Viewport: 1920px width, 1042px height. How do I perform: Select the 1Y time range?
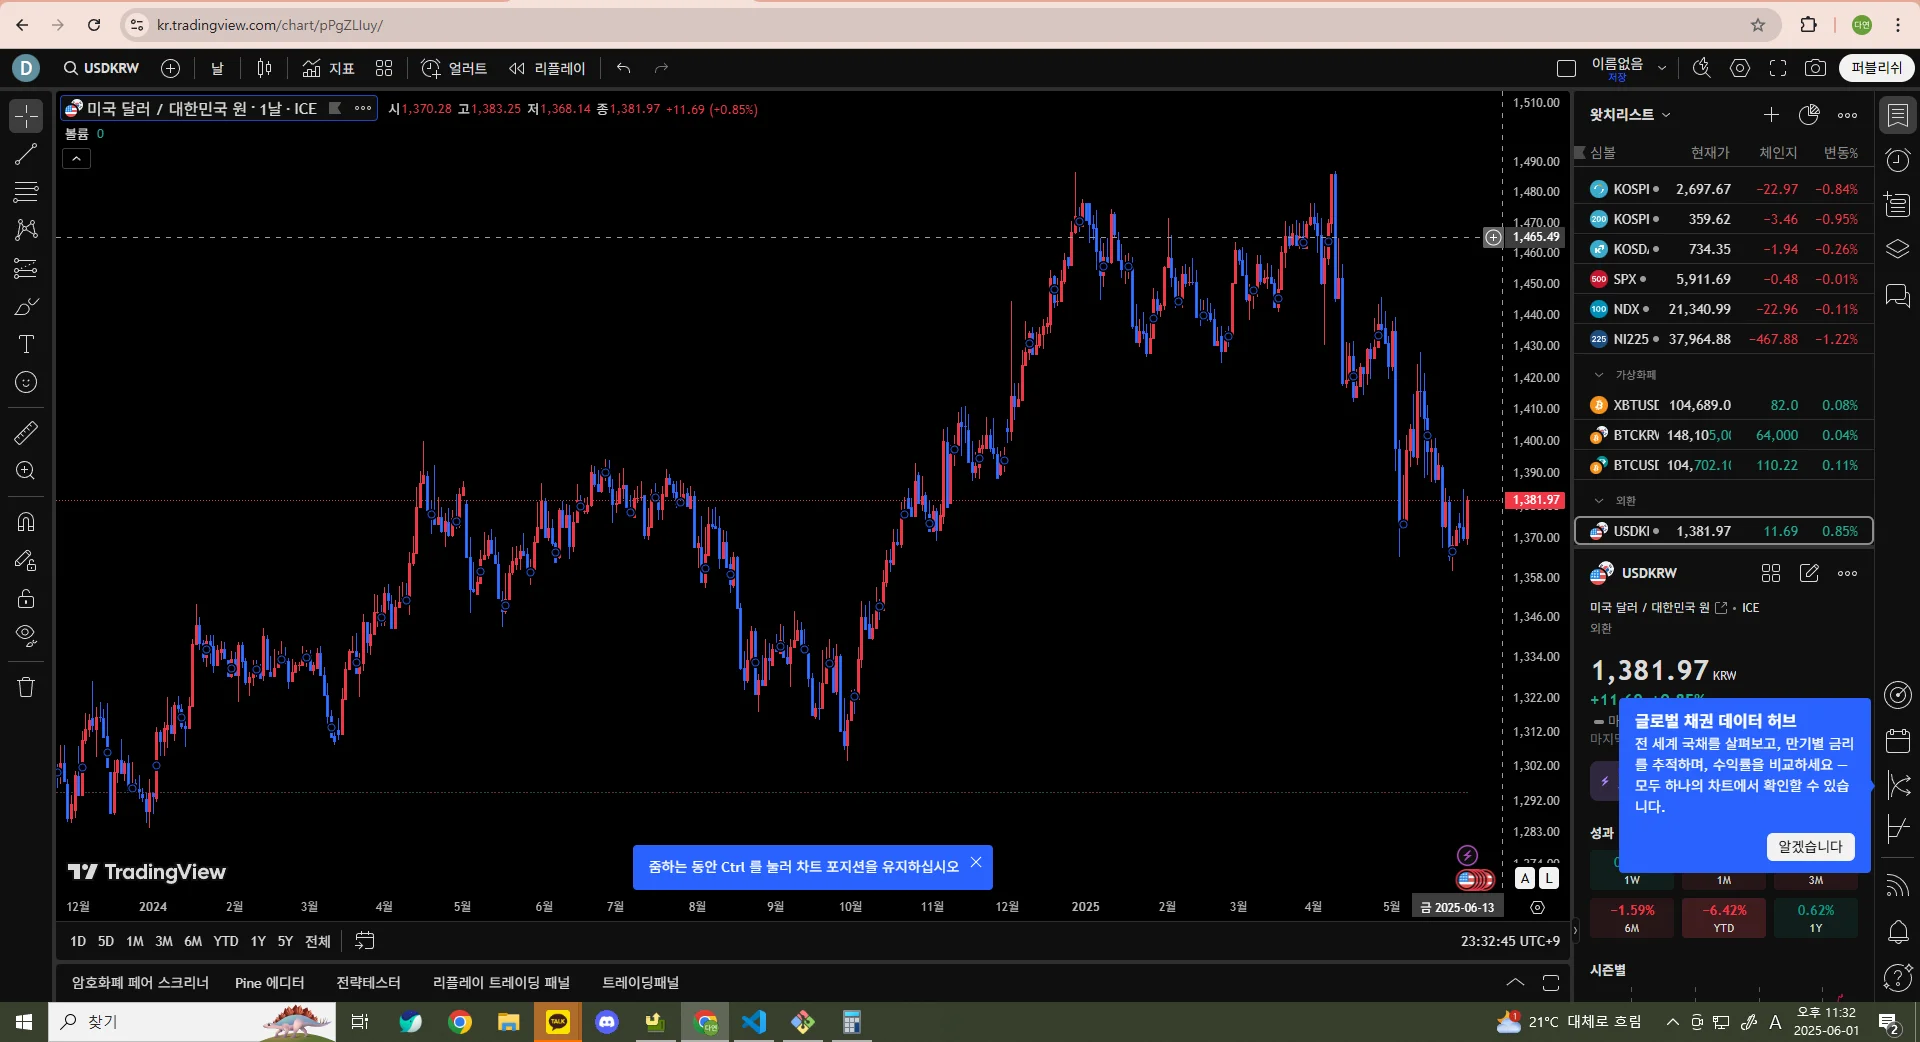[258, 941]
